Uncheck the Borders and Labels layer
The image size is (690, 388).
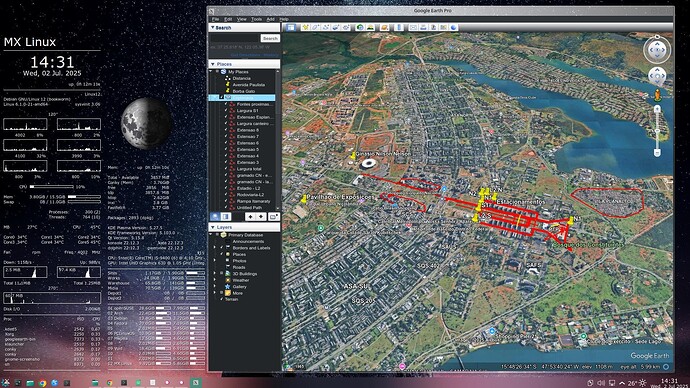point(221,248)
